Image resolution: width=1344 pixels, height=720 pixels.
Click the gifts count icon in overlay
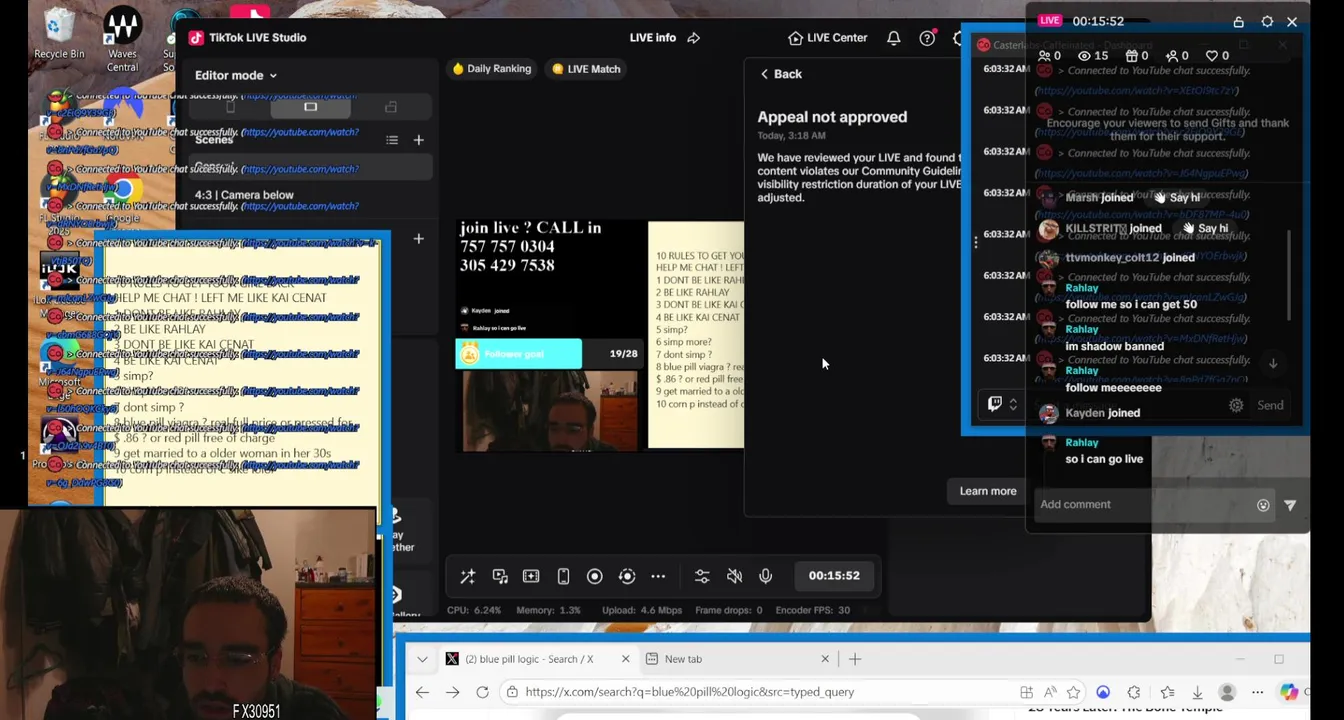click(x=1137, y=56)
